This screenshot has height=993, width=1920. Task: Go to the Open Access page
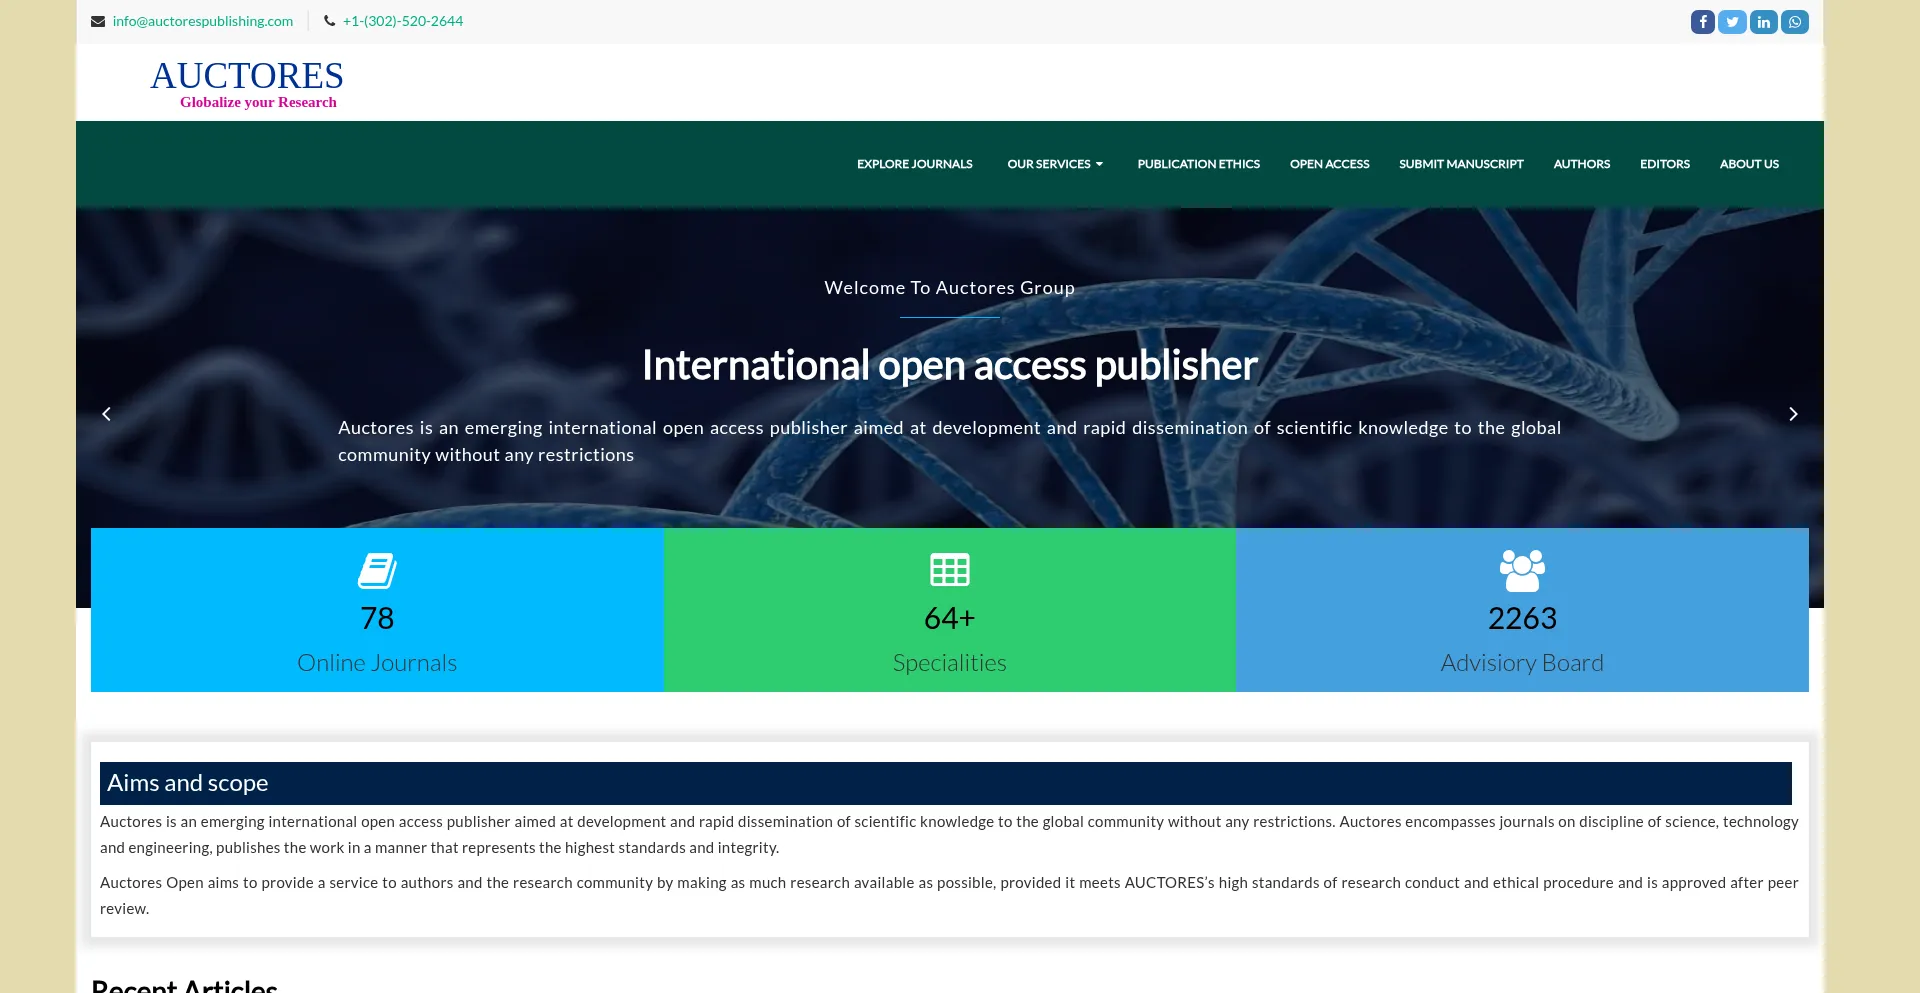point(1329,164)
